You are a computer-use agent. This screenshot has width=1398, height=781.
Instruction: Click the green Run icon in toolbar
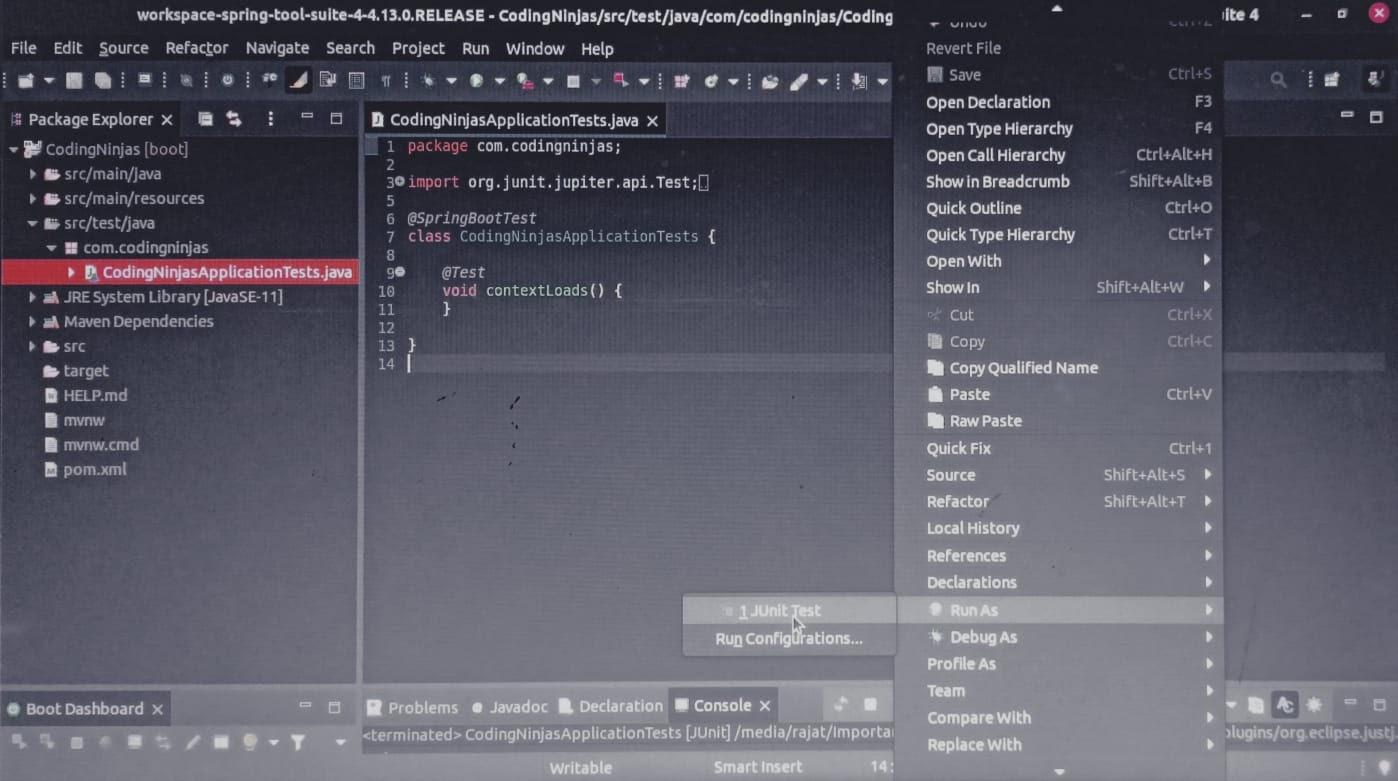[476, 81]
